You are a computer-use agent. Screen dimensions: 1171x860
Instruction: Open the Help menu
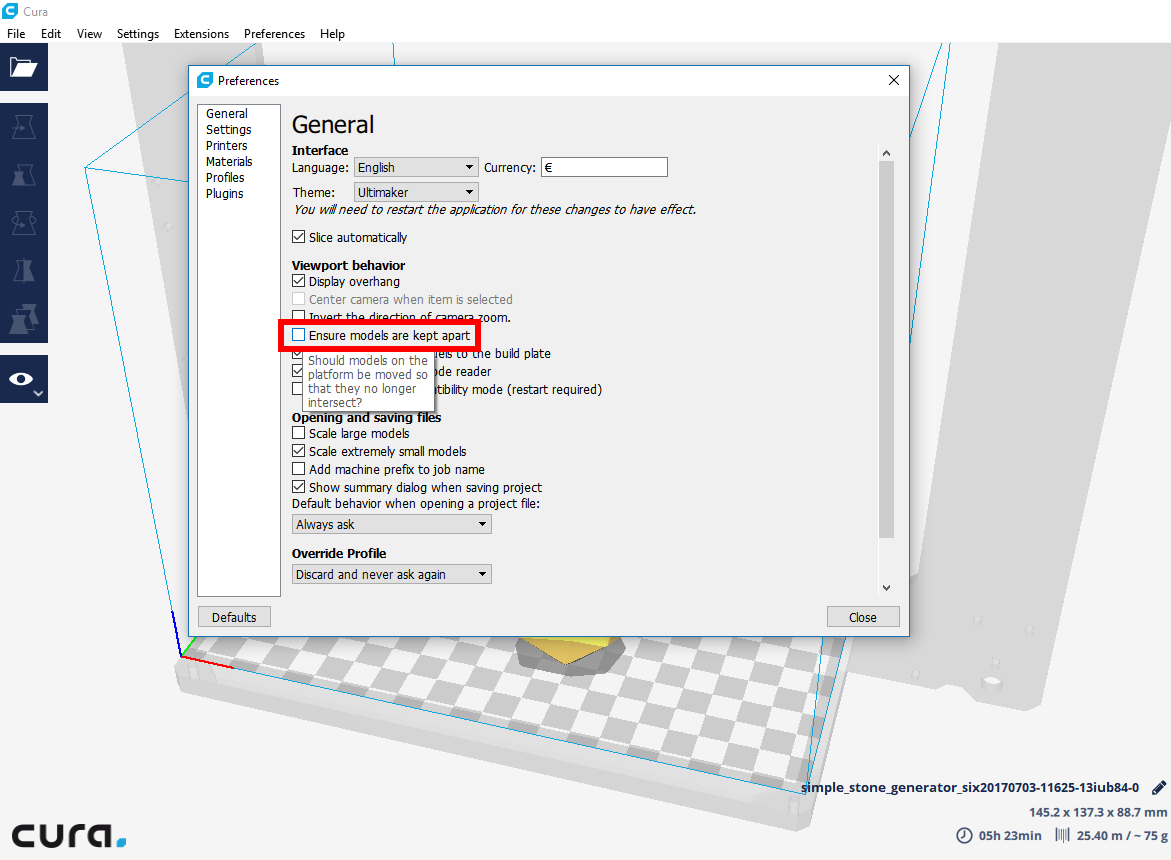coord(332,34)
